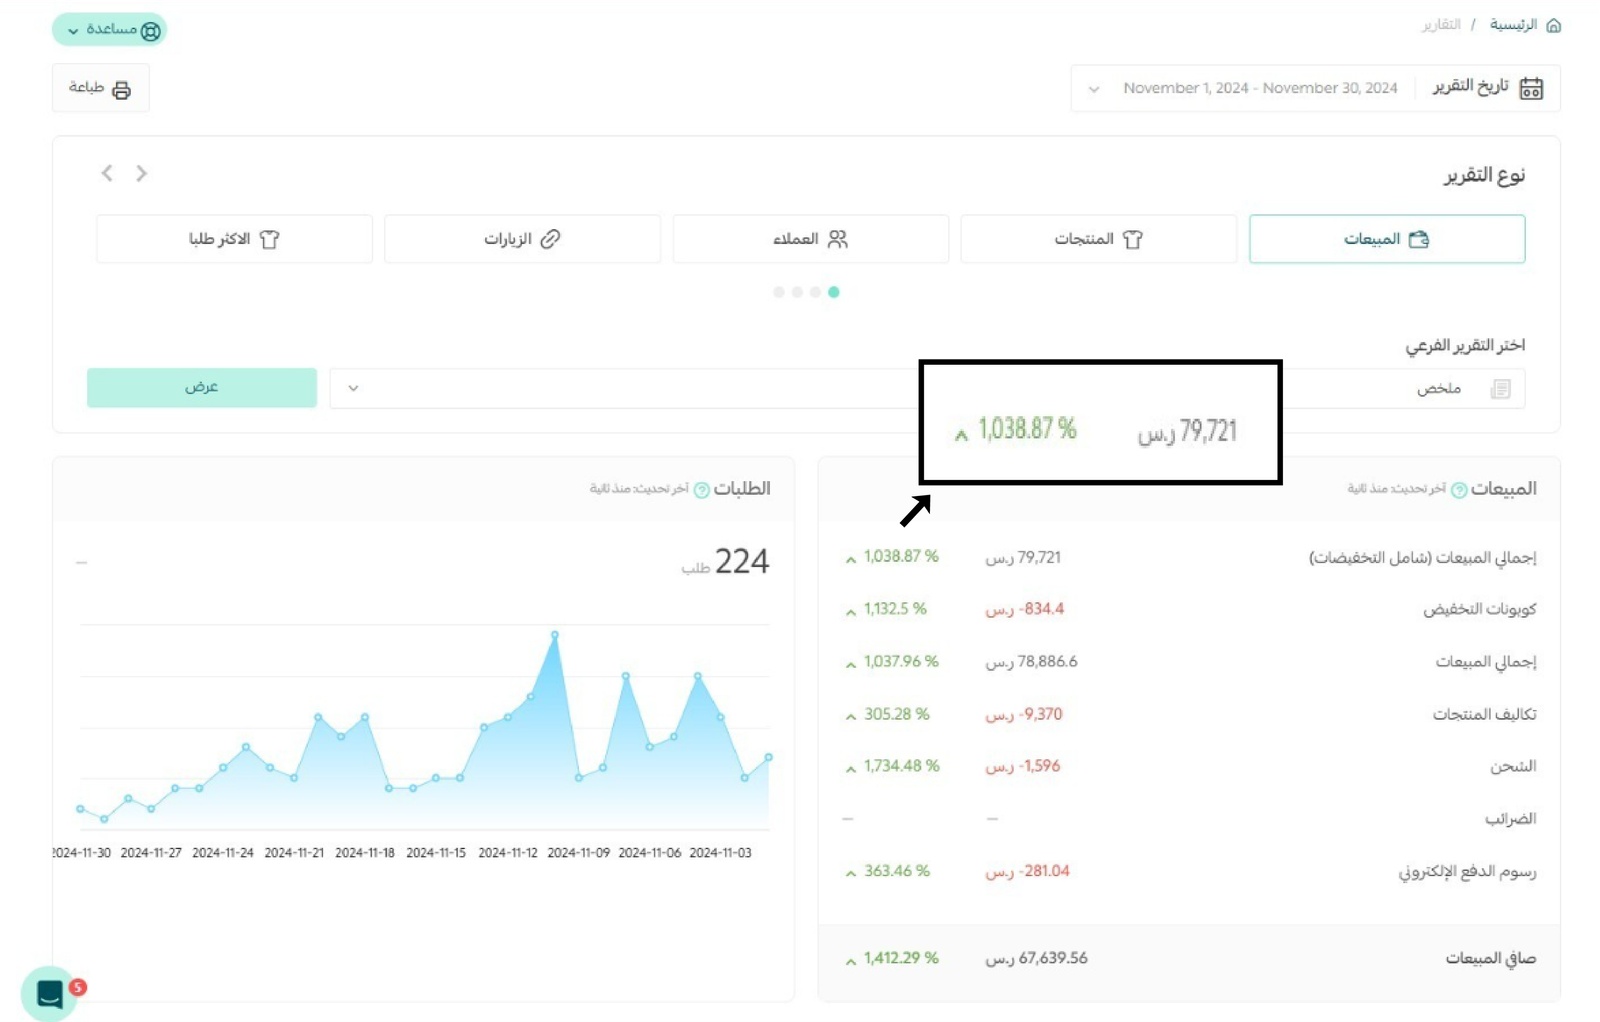Open the chat support bubble icon
Image resolution: width=1600 pixels, height=1022 pixels.
49,993
